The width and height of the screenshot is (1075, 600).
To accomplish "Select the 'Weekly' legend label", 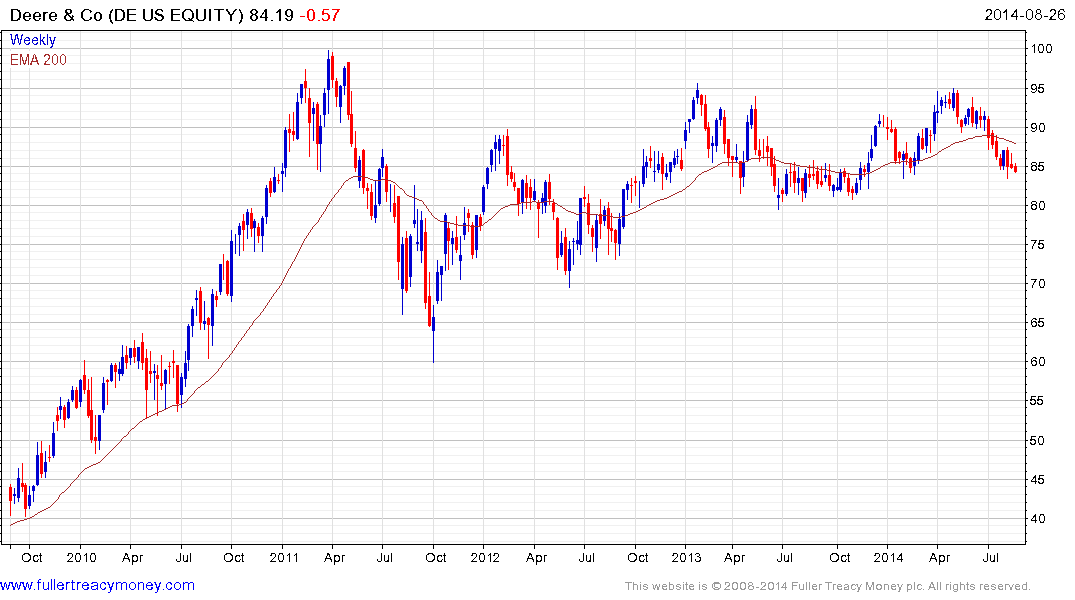I will [33, 40].
